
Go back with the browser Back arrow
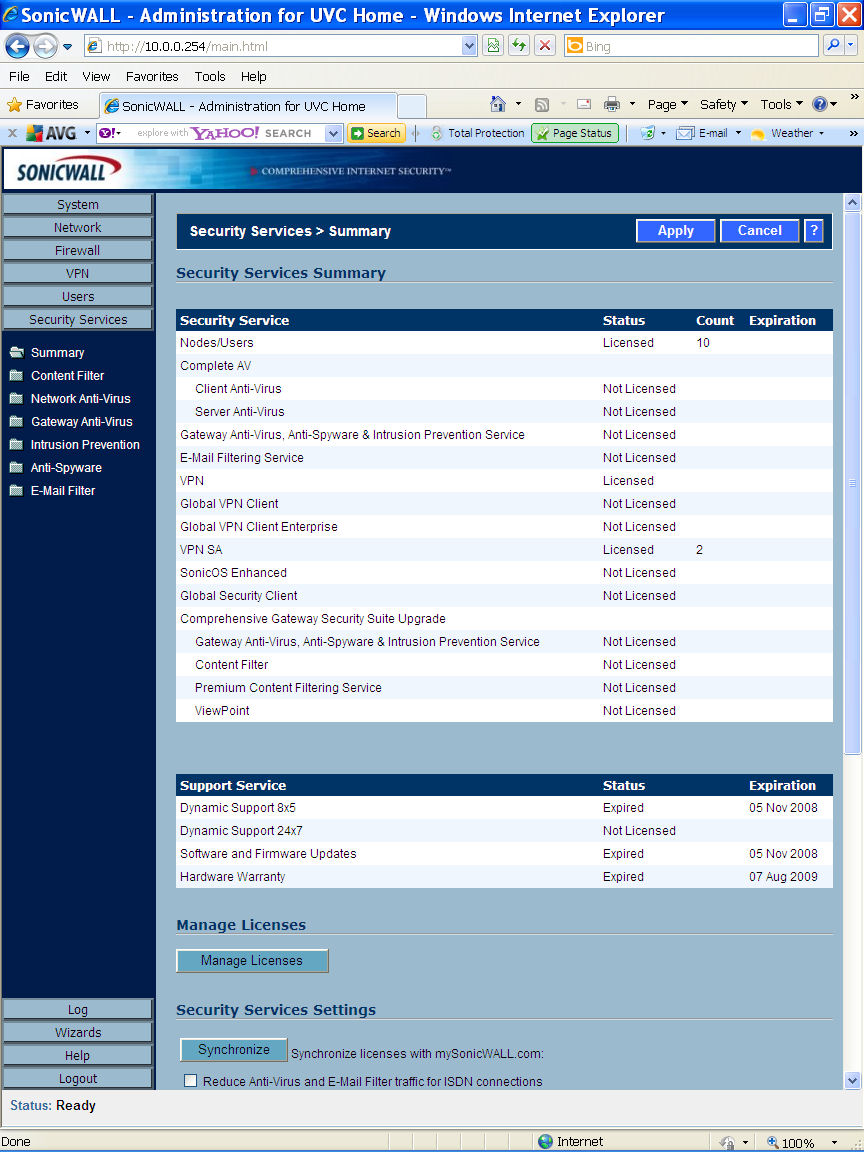tap(18, 46)
